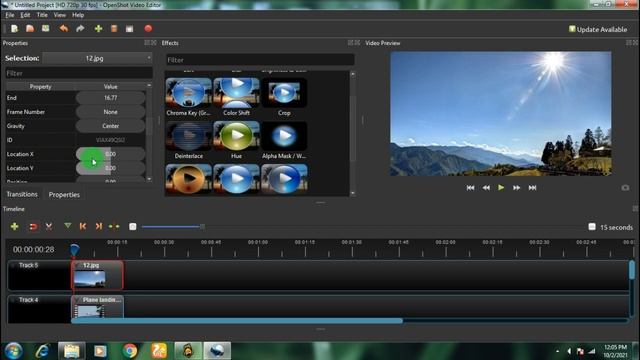The width and height of the screenshot is (640, 360).
Task: Toggle the razor tool
Action: [x=49, y=226]
